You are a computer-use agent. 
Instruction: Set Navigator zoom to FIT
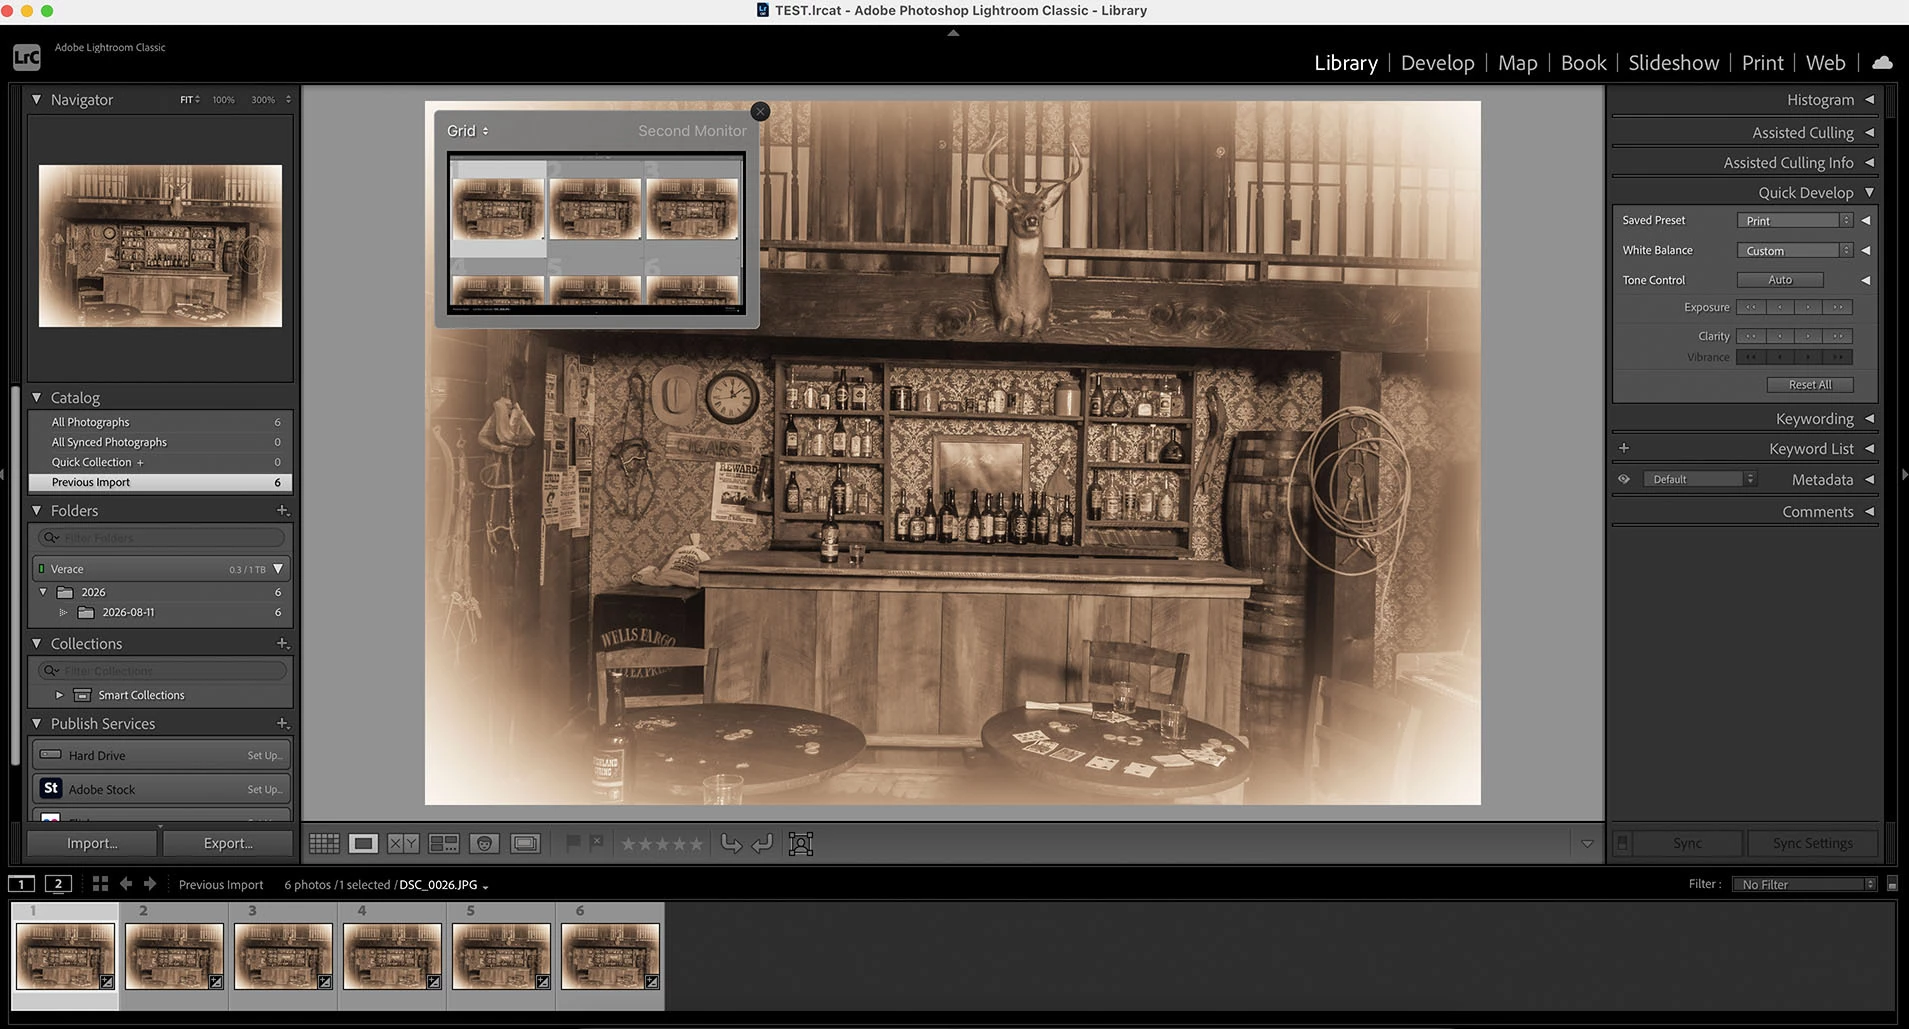187,100
